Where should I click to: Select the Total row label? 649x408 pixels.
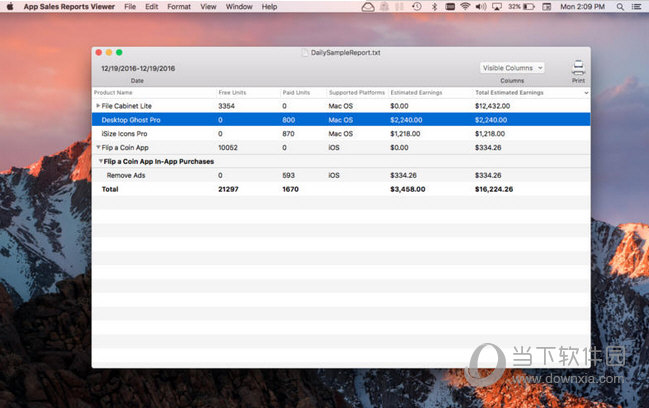click(x=110, y=189)
